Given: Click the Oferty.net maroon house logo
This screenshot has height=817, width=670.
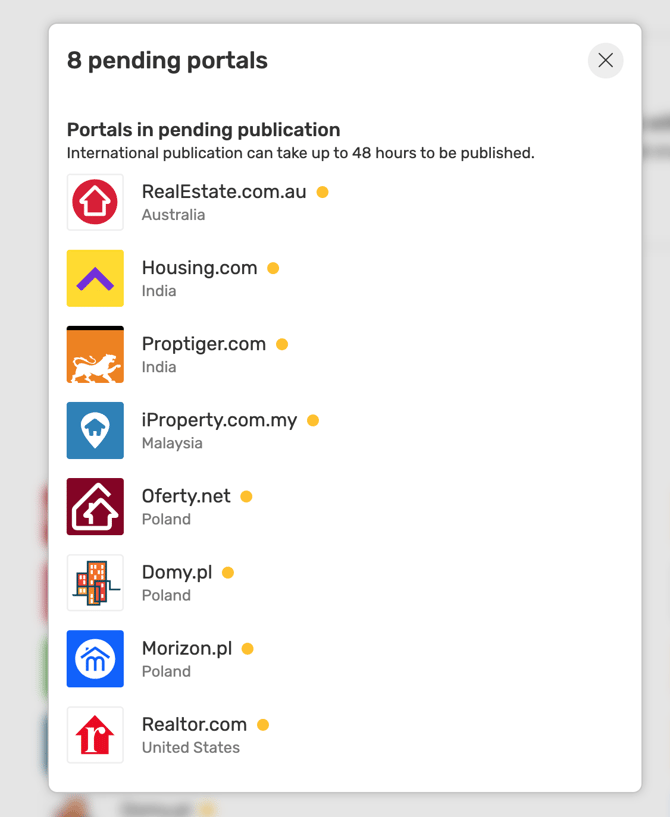Looking at the screenshot, I should point(95,506).
